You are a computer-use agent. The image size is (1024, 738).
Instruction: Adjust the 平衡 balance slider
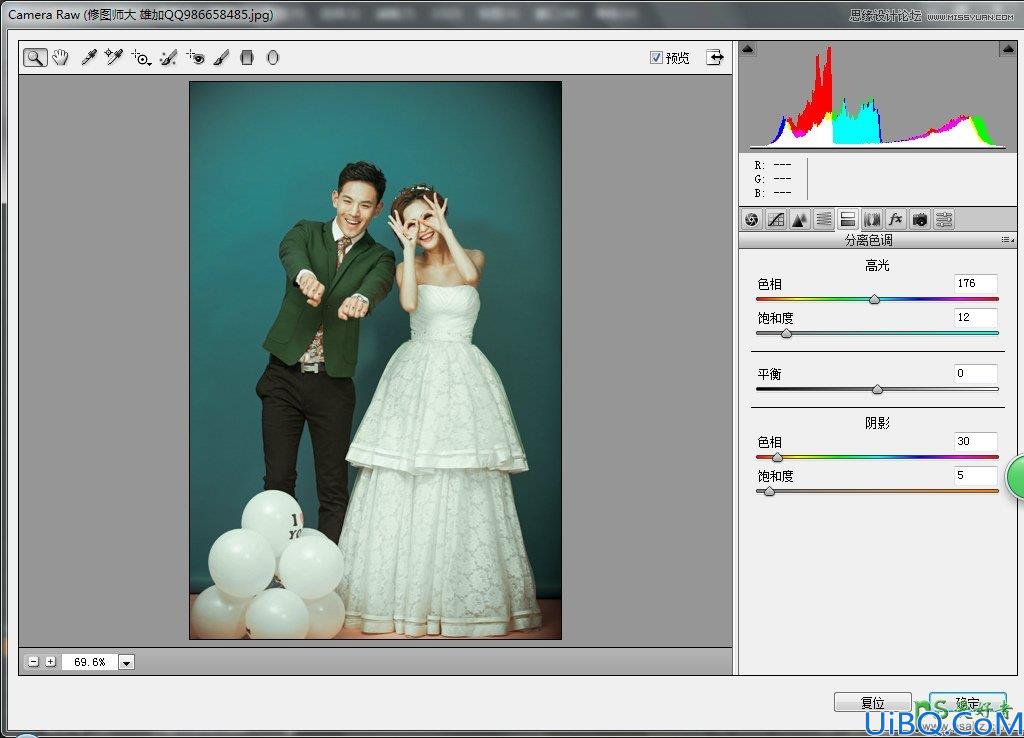point(877,389)
